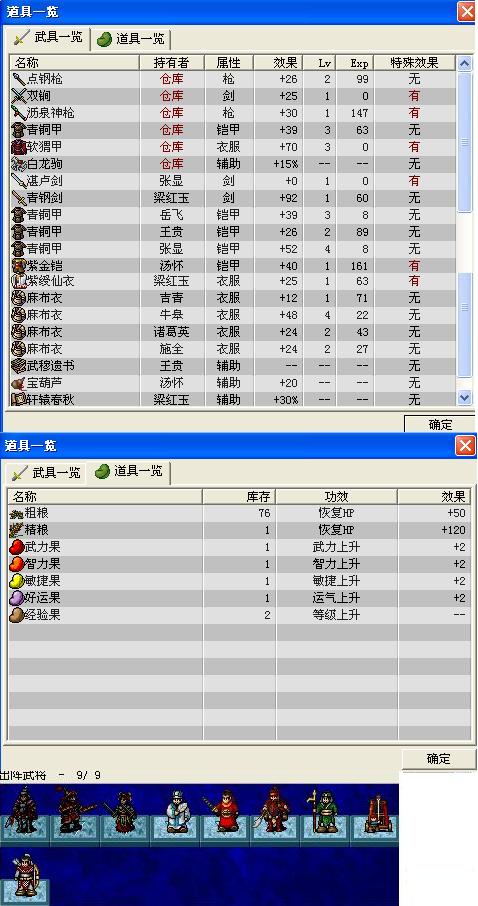This screenshot has width=478, height=906.
Task: Click the 青钢剑 sword icon
Action: pos(18,198)
